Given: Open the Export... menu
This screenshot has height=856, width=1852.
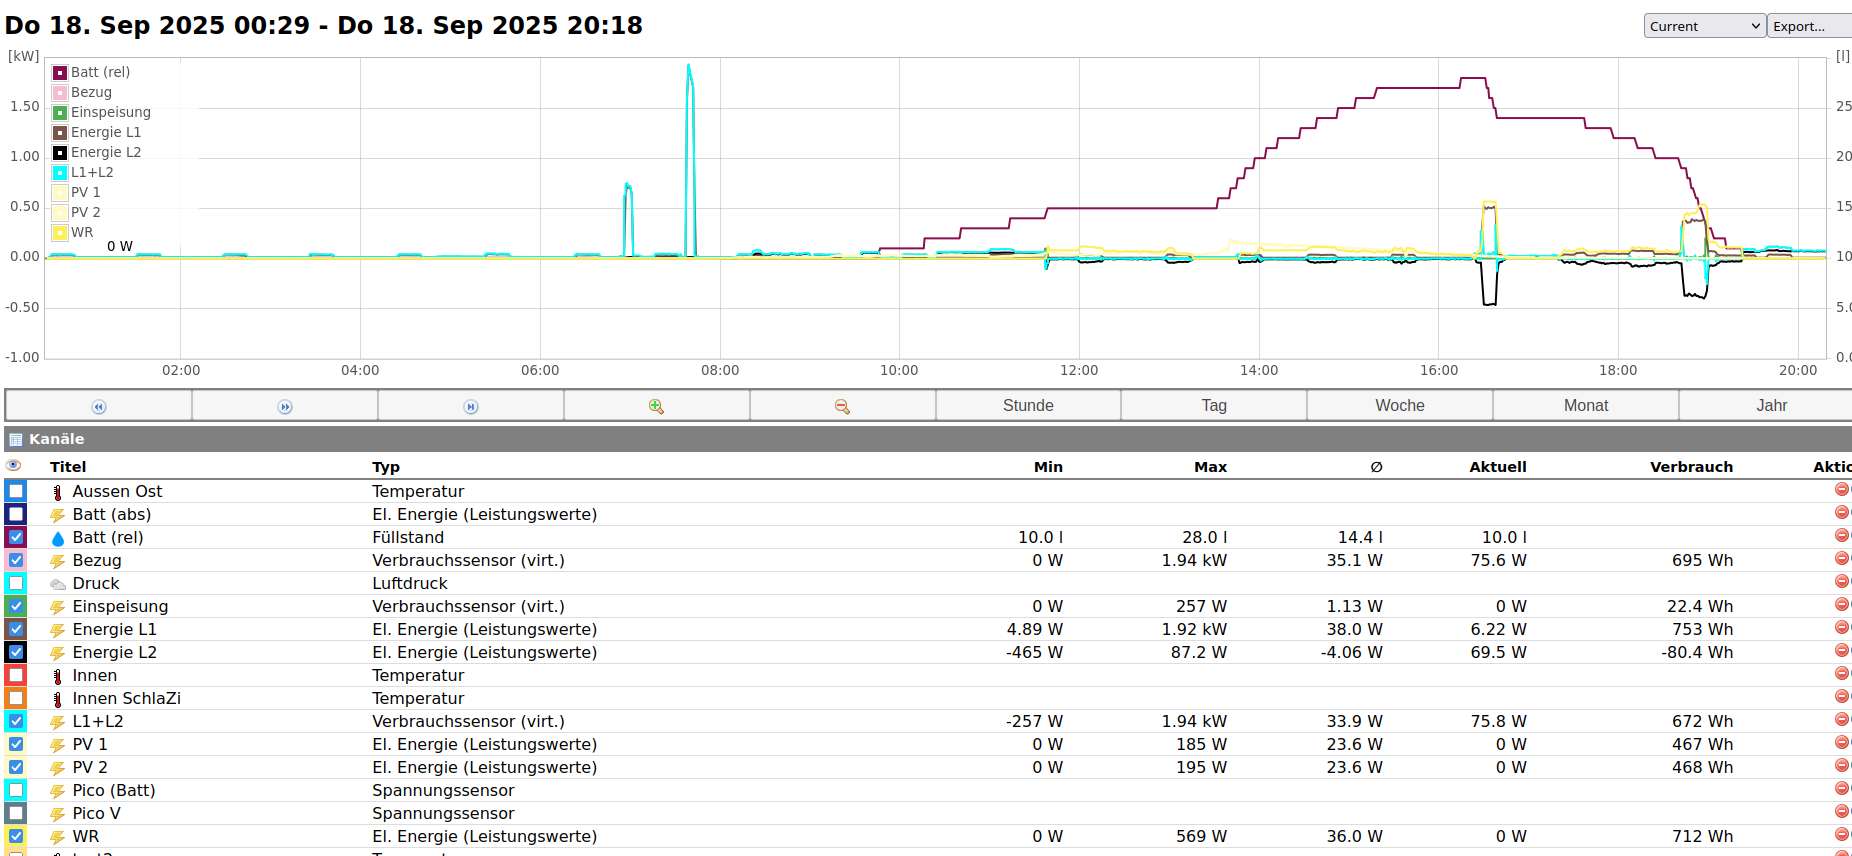Looking at the screenshot, I should tap(1808, 26).
